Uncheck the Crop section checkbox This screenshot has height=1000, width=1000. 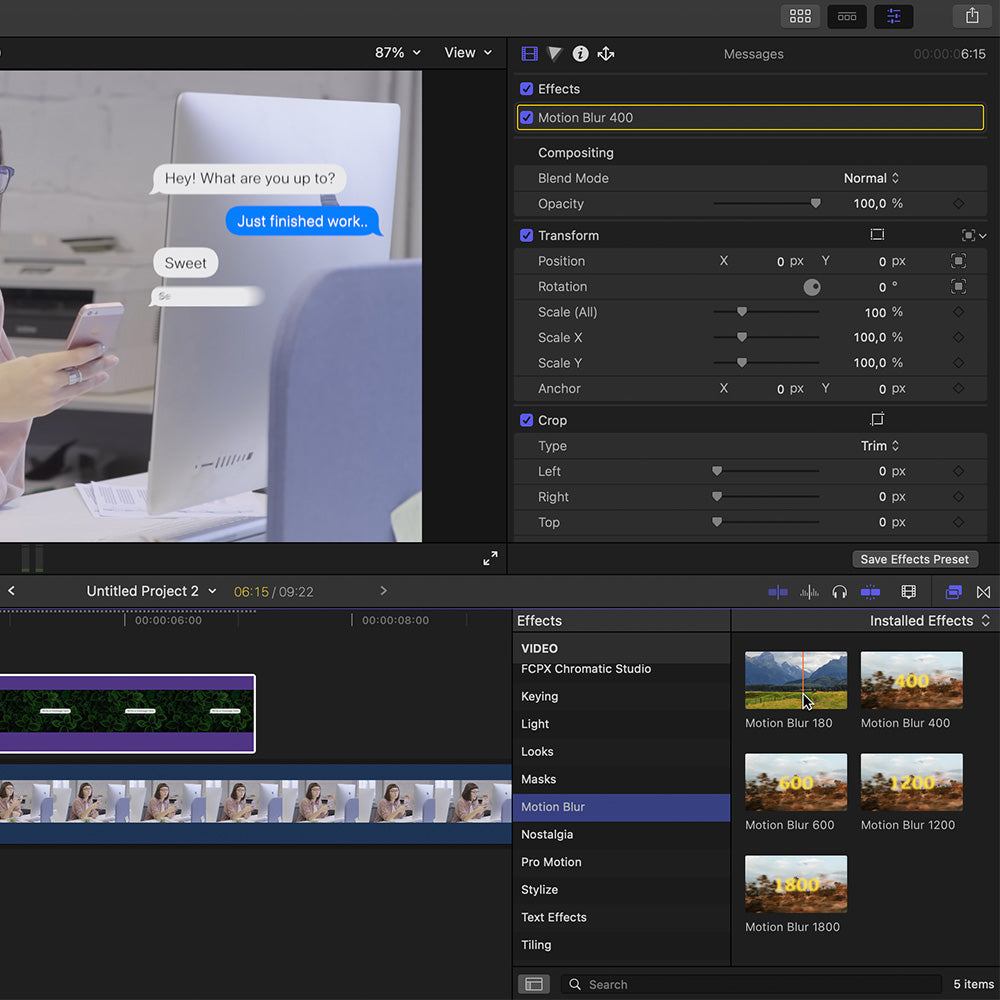coord(527,421)
